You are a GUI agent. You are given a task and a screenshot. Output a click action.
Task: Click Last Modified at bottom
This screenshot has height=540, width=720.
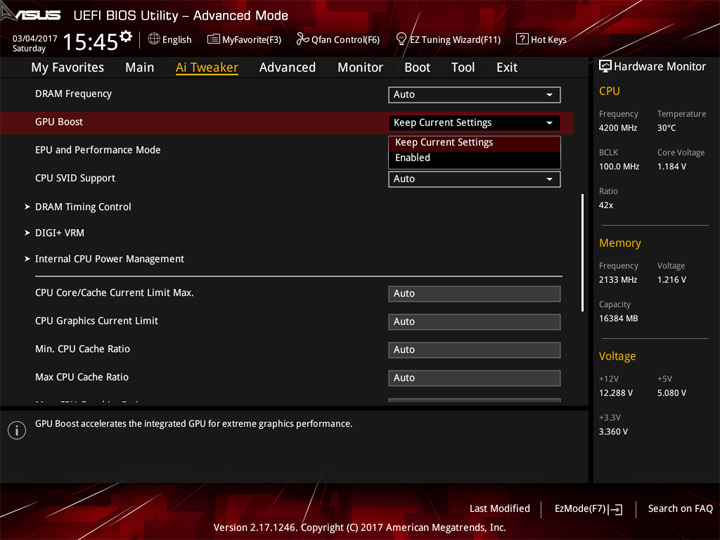(500, 509)
